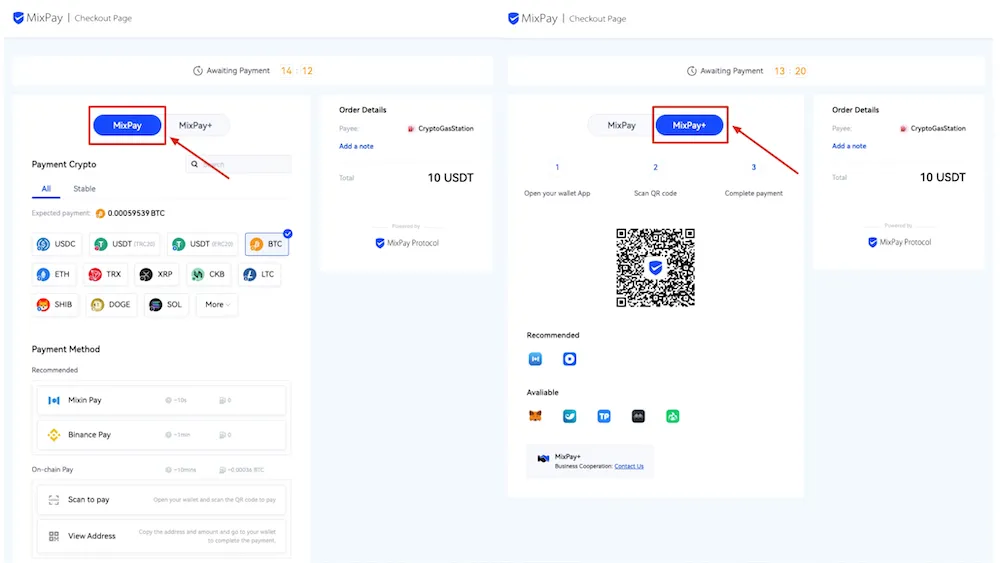Choose TRX as payment crypto
Image resolution: width=1000 pixels, height=563 pixels.
coord(105,274)
